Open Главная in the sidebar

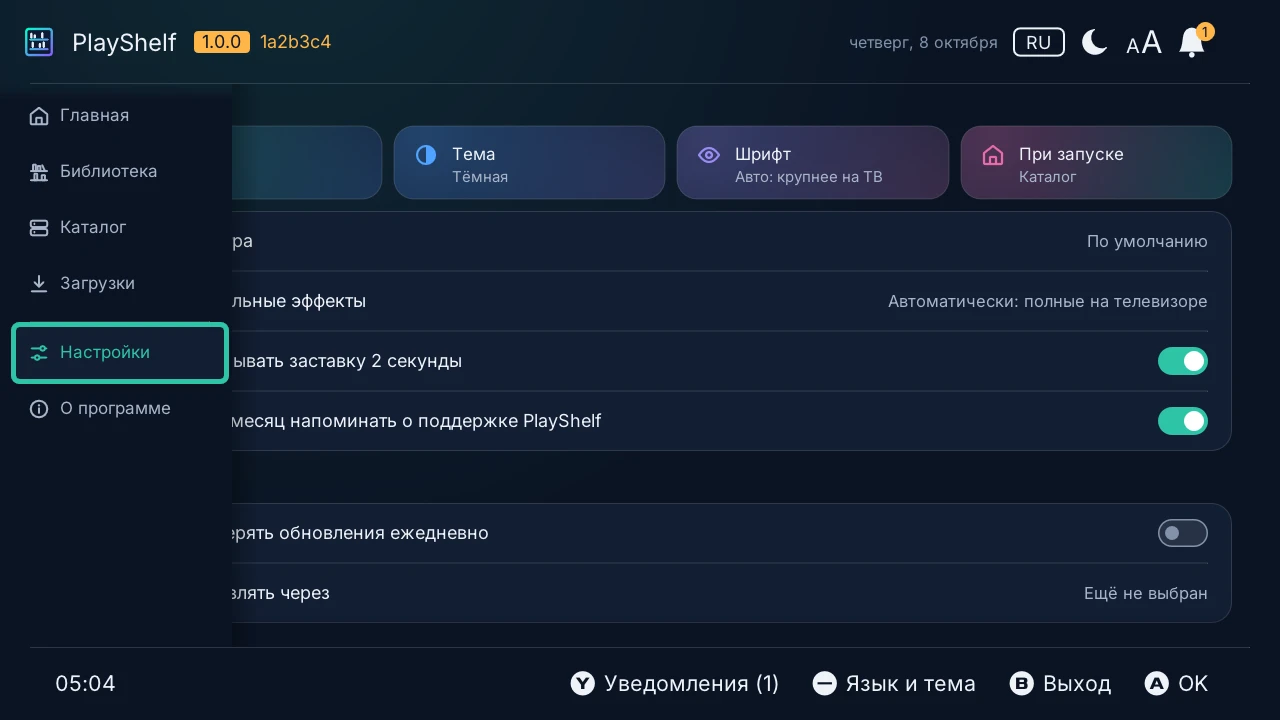pyautogui.click(x=120, y=115)
